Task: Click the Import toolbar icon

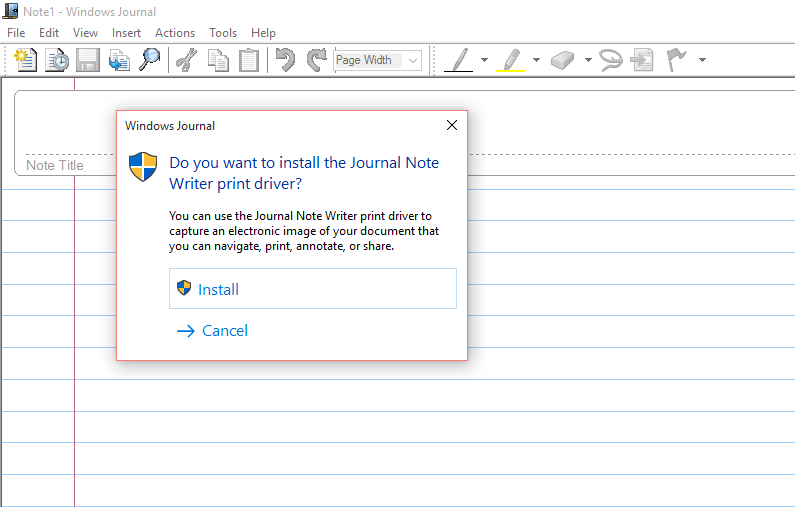Action: click(x=119, y=60)
